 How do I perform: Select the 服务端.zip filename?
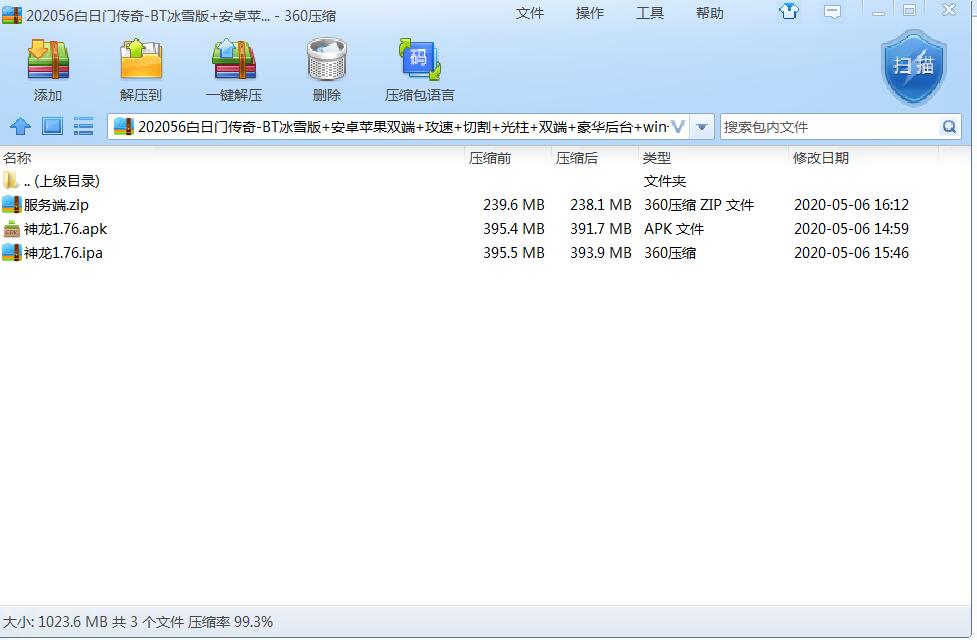pos(56,205)
